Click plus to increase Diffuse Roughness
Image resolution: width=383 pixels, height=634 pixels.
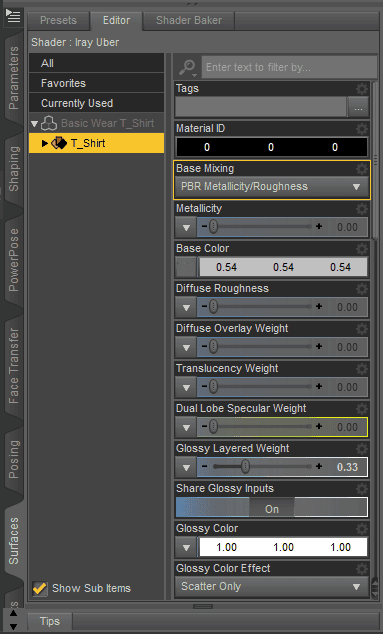pos(319,306)
